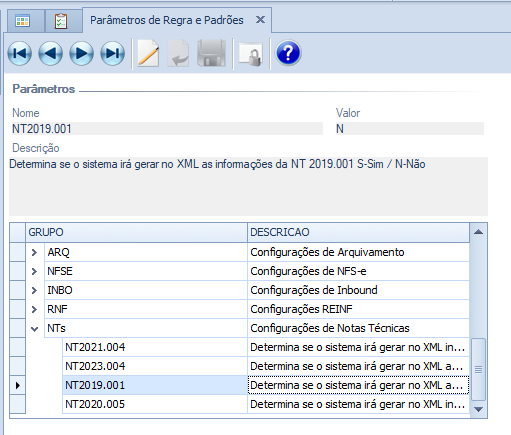Jump to last record navigation button
This screenshot has width=511, height=435.
pos(113,53)
